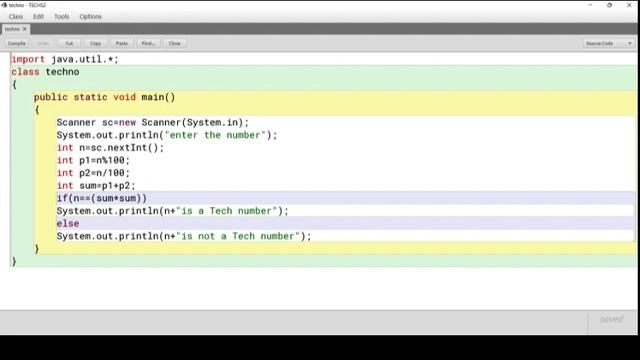Close the editor window
Image resolution: width=640 pixels, height=360 pixels.
pos(629,5)
